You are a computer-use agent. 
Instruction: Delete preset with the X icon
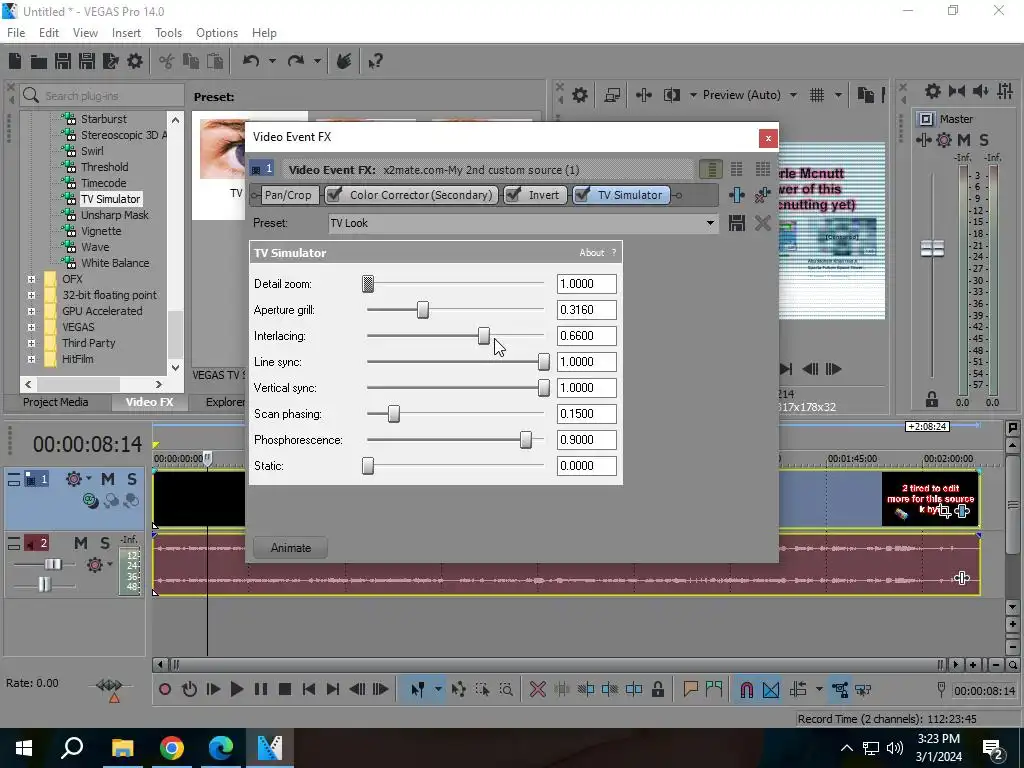(x=762, y=223)
